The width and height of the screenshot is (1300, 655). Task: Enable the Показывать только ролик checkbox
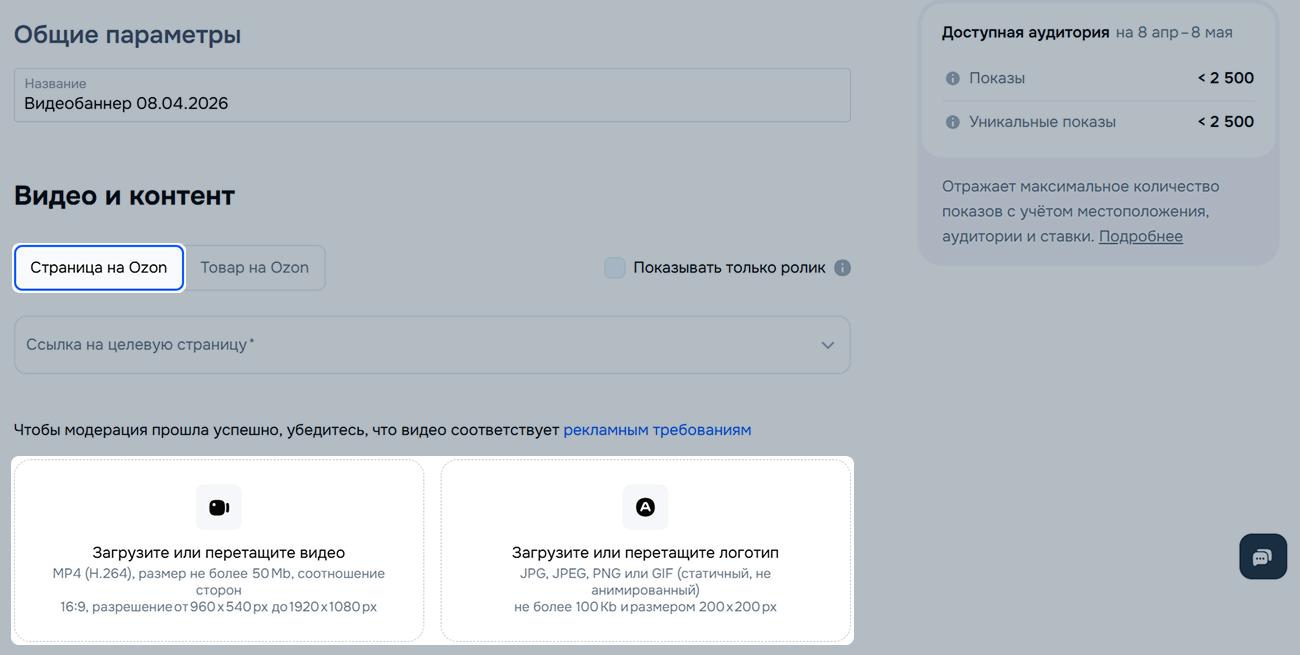(x=615, y=268)
